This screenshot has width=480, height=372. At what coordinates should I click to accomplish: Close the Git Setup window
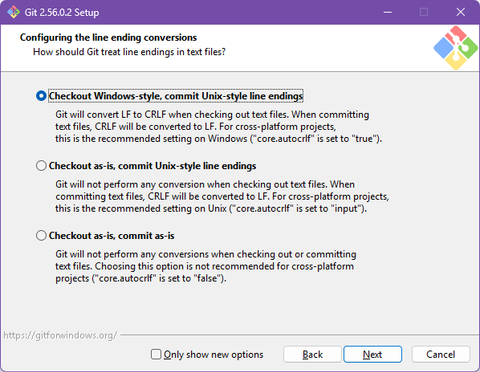(461, 12)
